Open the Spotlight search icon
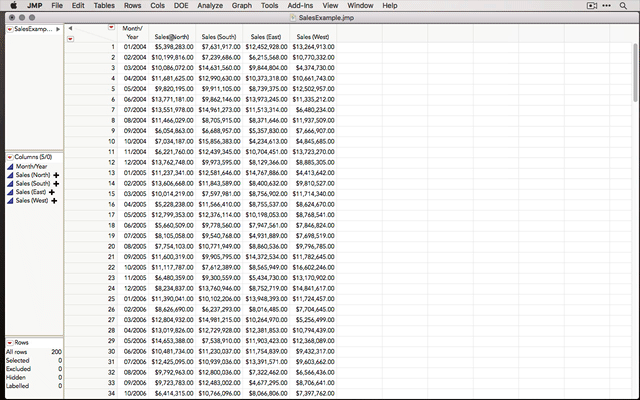The height and width of the screenshot is (400, 640). pyautogui.click(x=623, y=6)
